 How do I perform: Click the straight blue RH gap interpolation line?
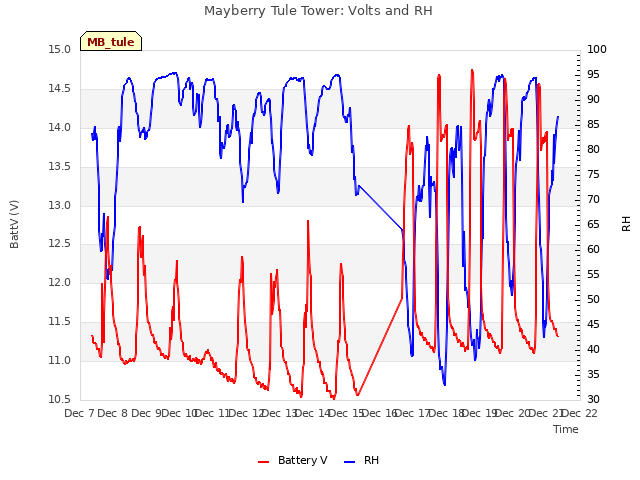pos(380,207)
